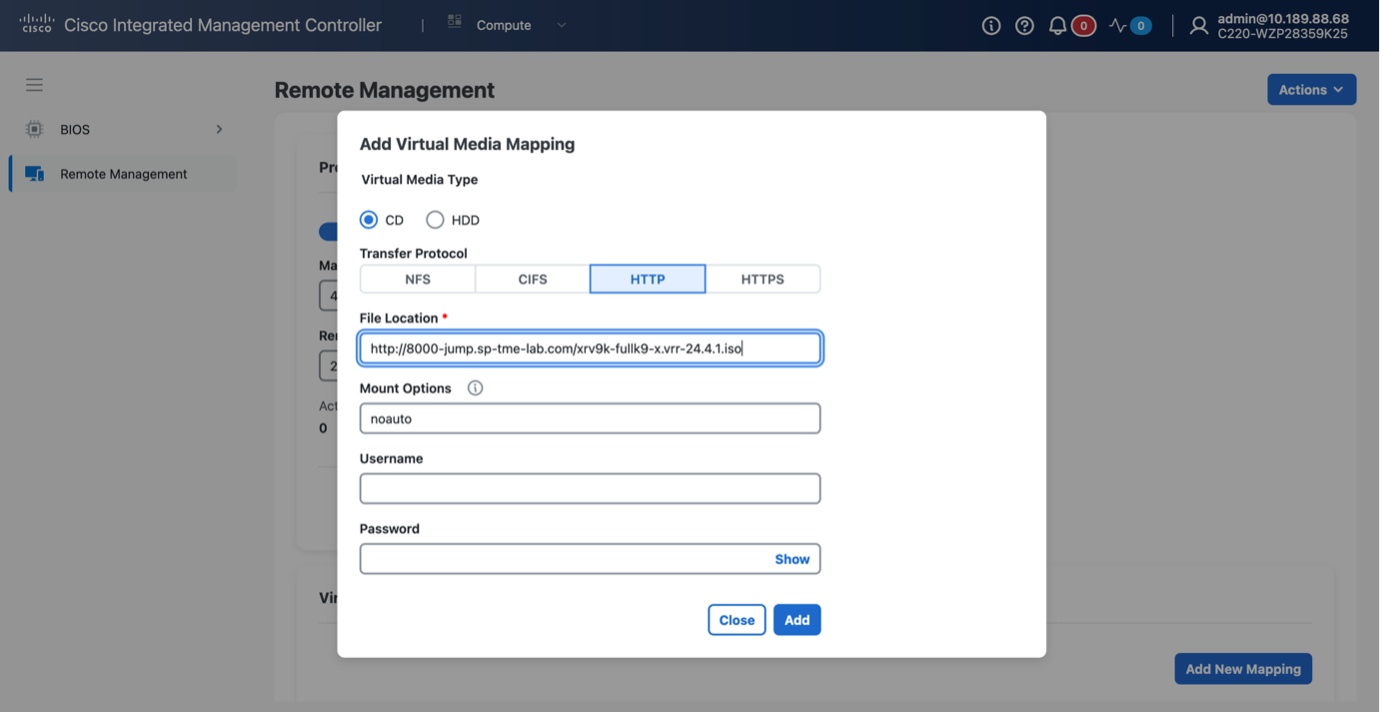Click the Username input field
Screen dimensions: 1384x715
(x=590, y=489)
